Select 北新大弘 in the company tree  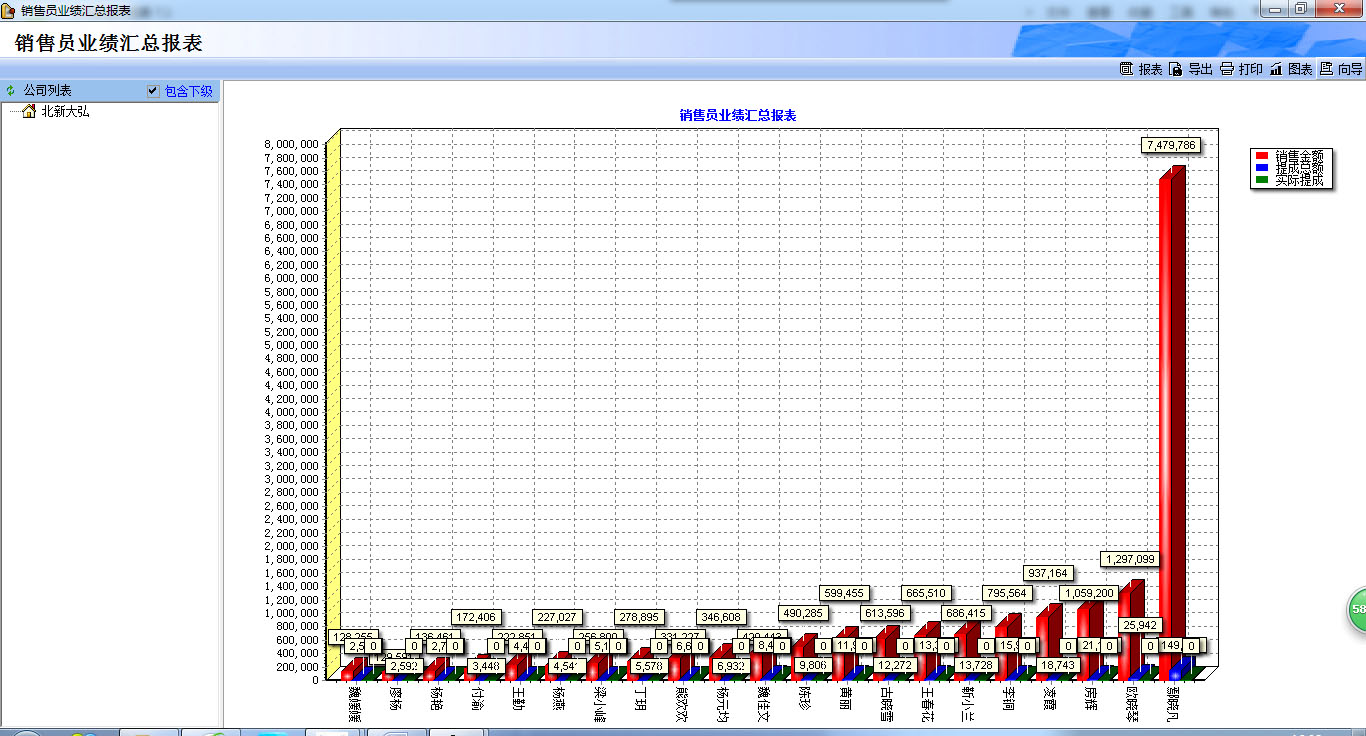click(x=64, y=112)
